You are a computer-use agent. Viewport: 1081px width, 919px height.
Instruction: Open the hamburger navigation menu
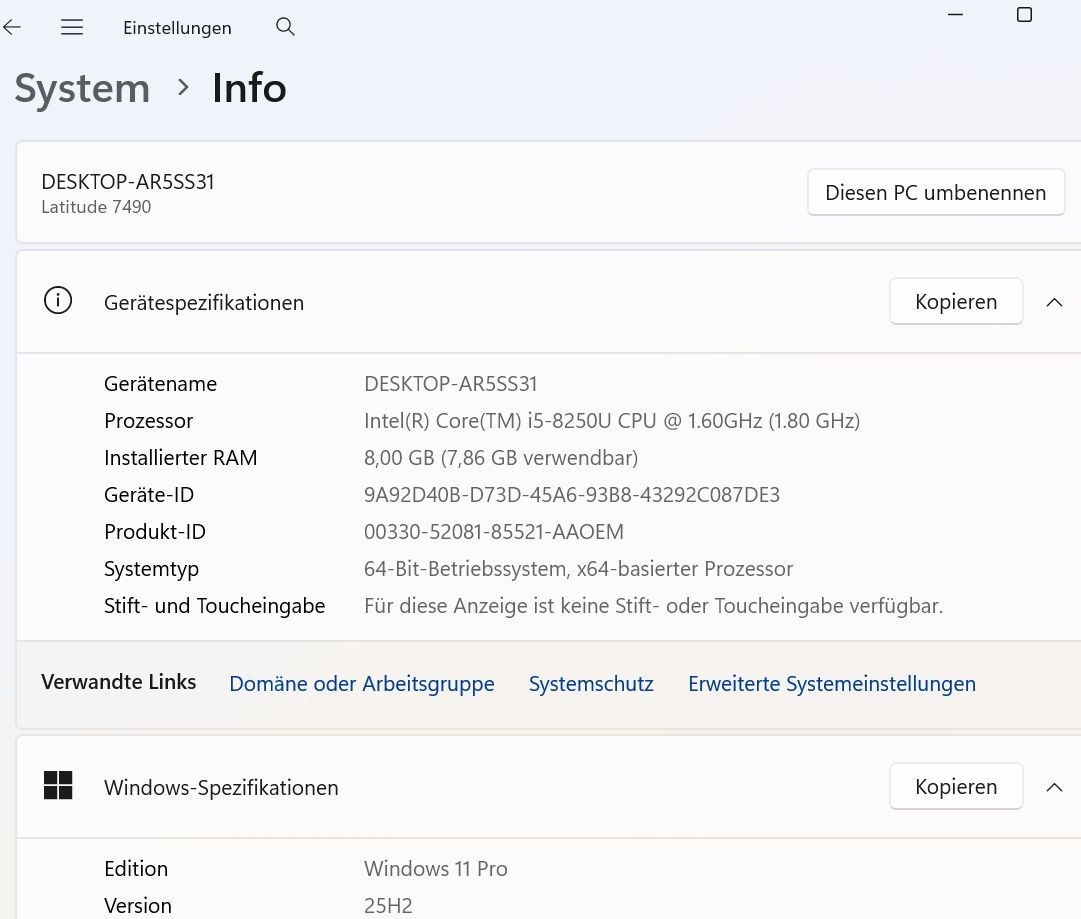click(72, 28)
